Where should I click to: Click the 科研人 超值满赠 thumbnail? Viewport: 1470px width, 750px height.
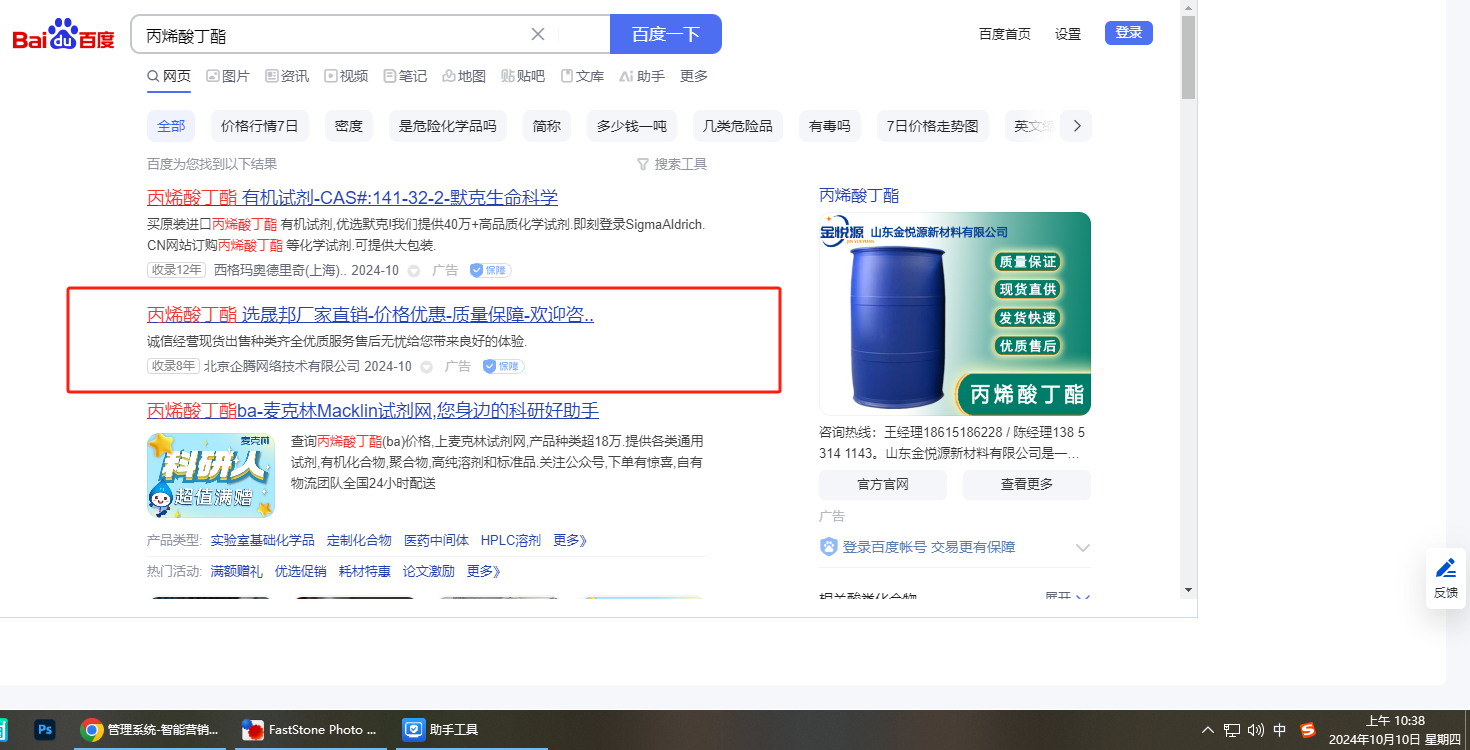coord(211,475)
